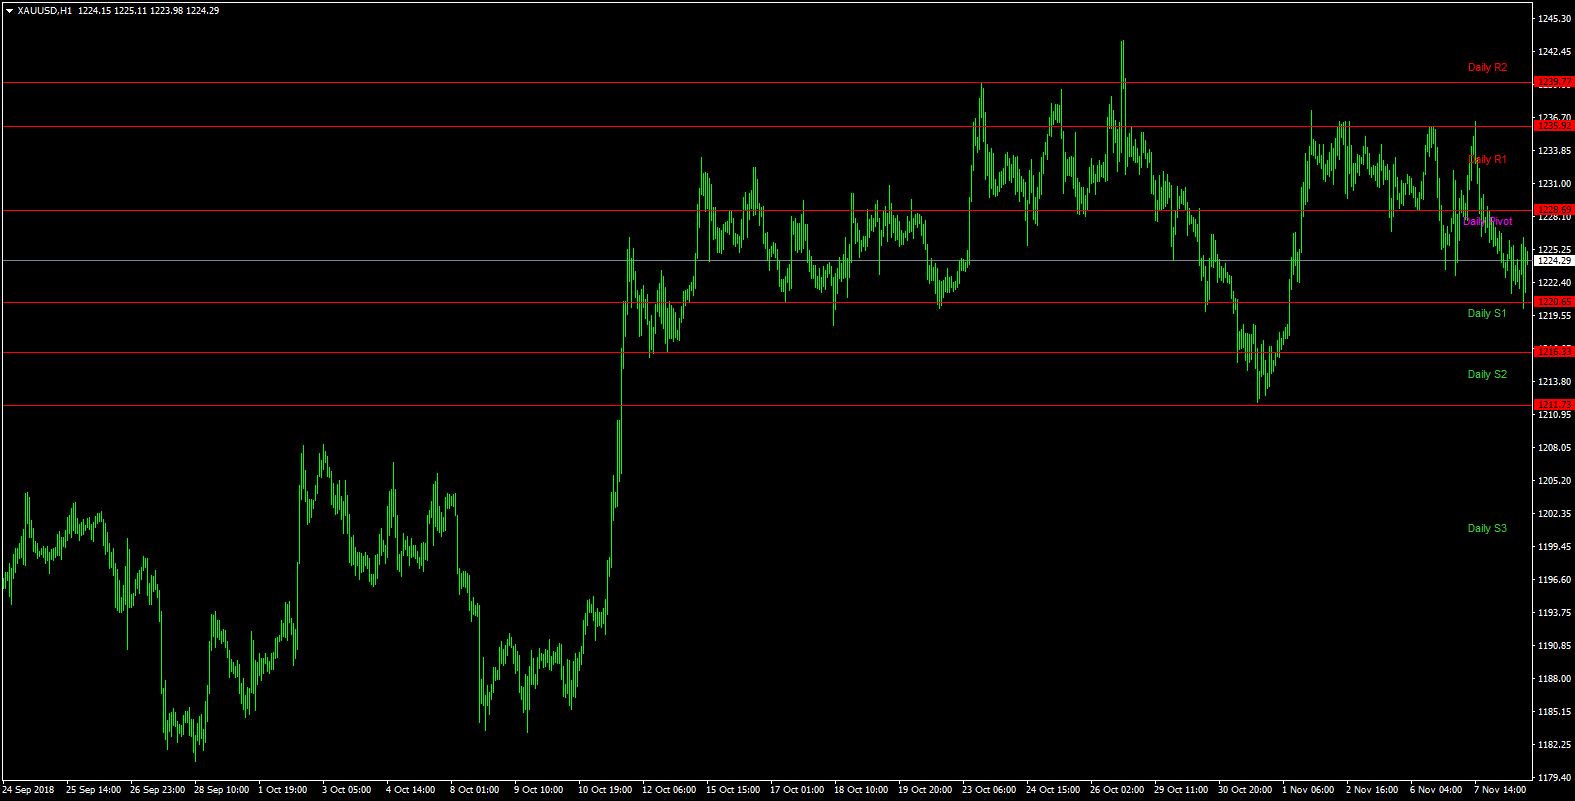The image size is (1575, 801).
Task: Select the green Daily S2 label
Action: 1486,375
